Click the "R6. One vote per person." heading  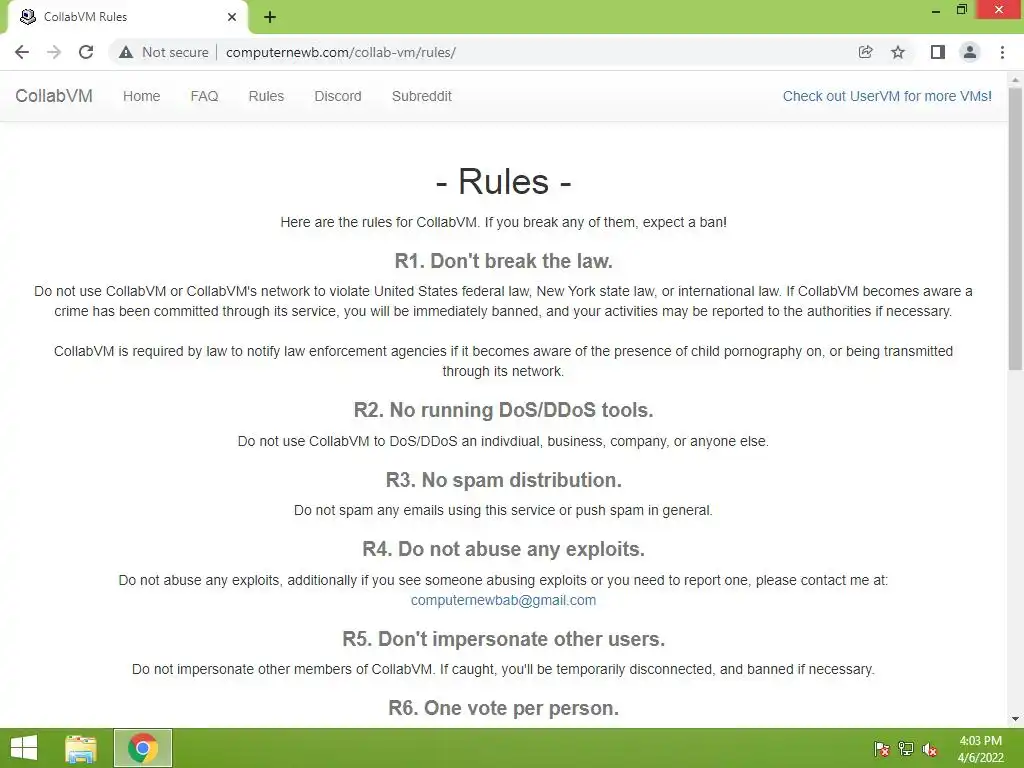(504, 708)
